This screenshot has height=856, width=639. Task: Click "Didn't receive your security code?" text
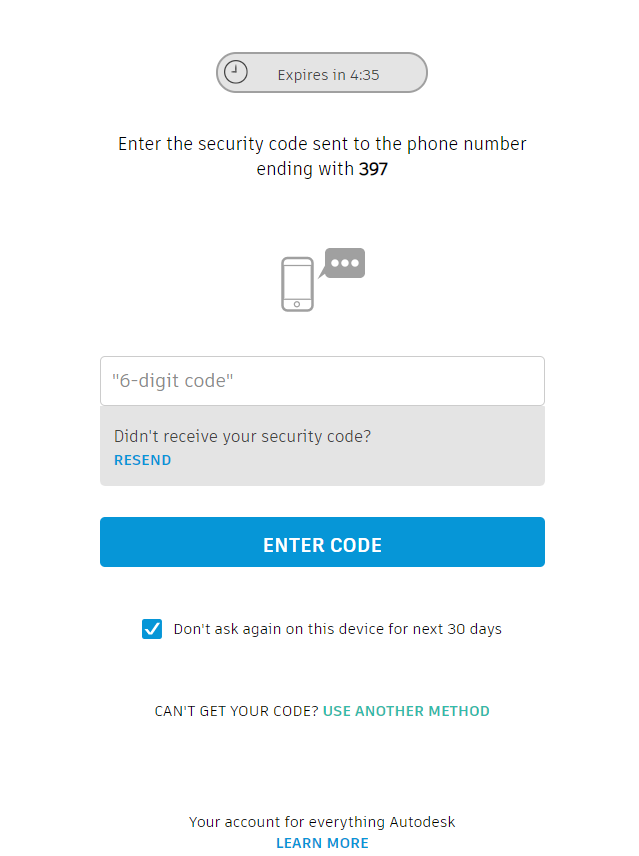242,436
